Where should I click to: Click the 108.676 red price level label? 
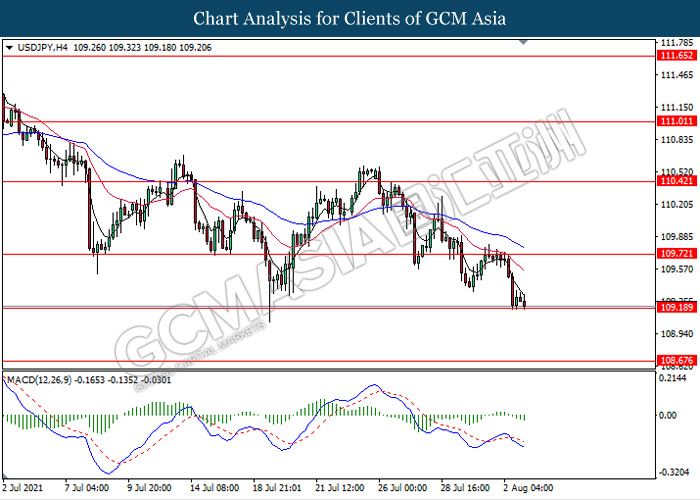[677, 360]
